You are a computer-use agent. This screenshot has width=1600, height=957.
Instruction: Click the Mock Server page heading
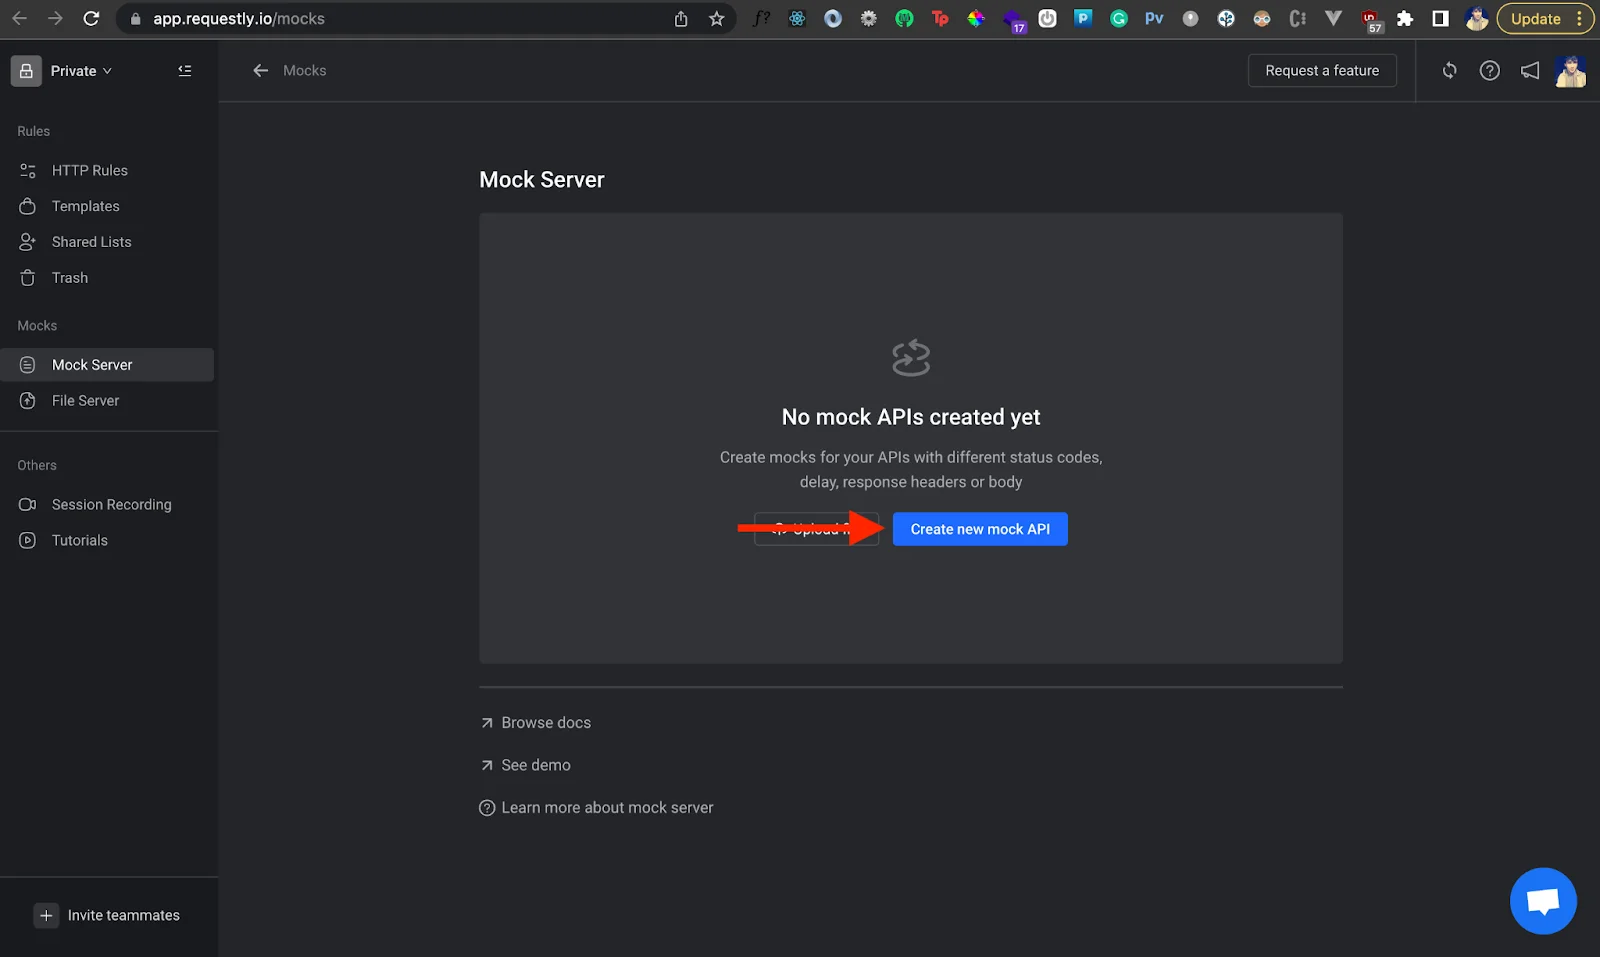tap(542, 180)
